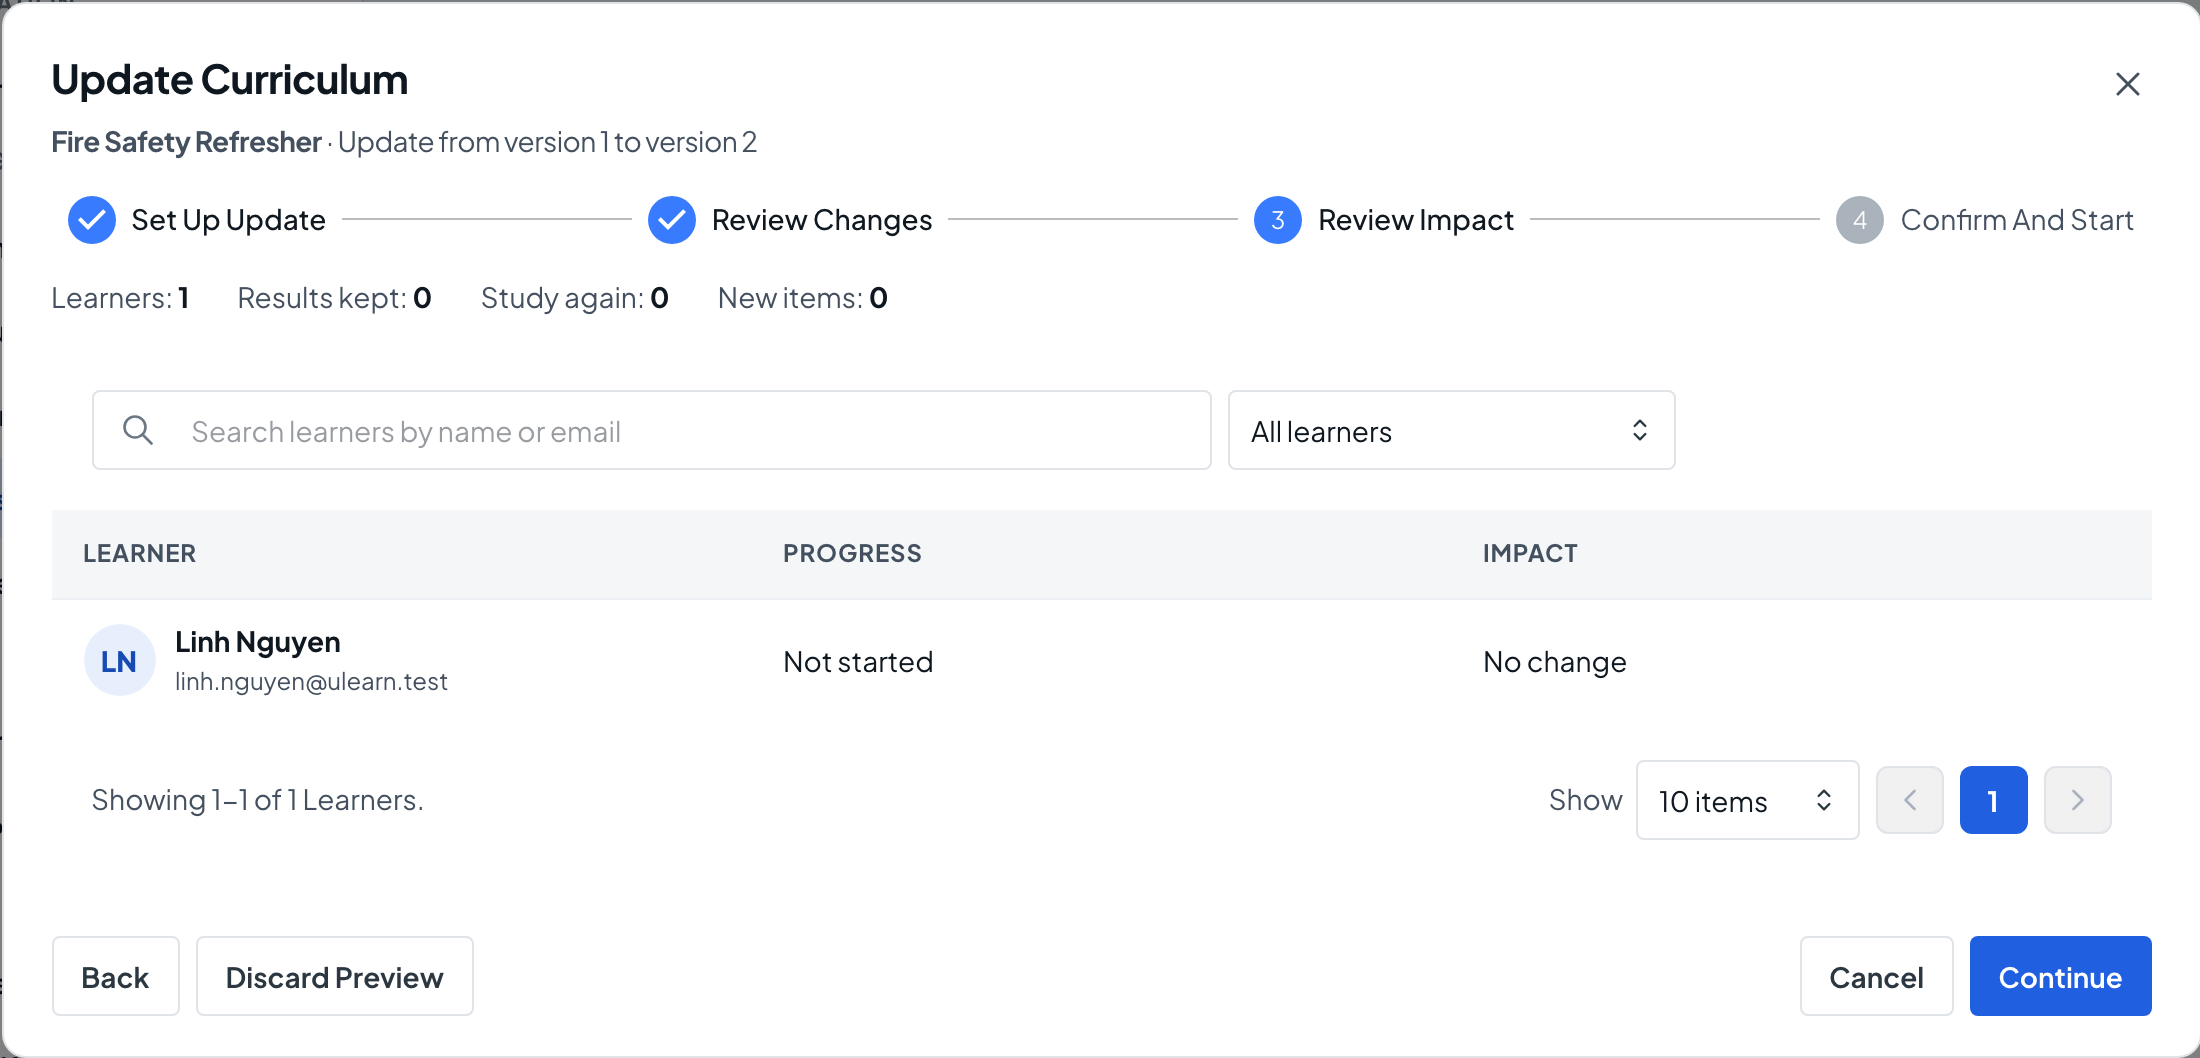Click Continue to proceed

2061,976
